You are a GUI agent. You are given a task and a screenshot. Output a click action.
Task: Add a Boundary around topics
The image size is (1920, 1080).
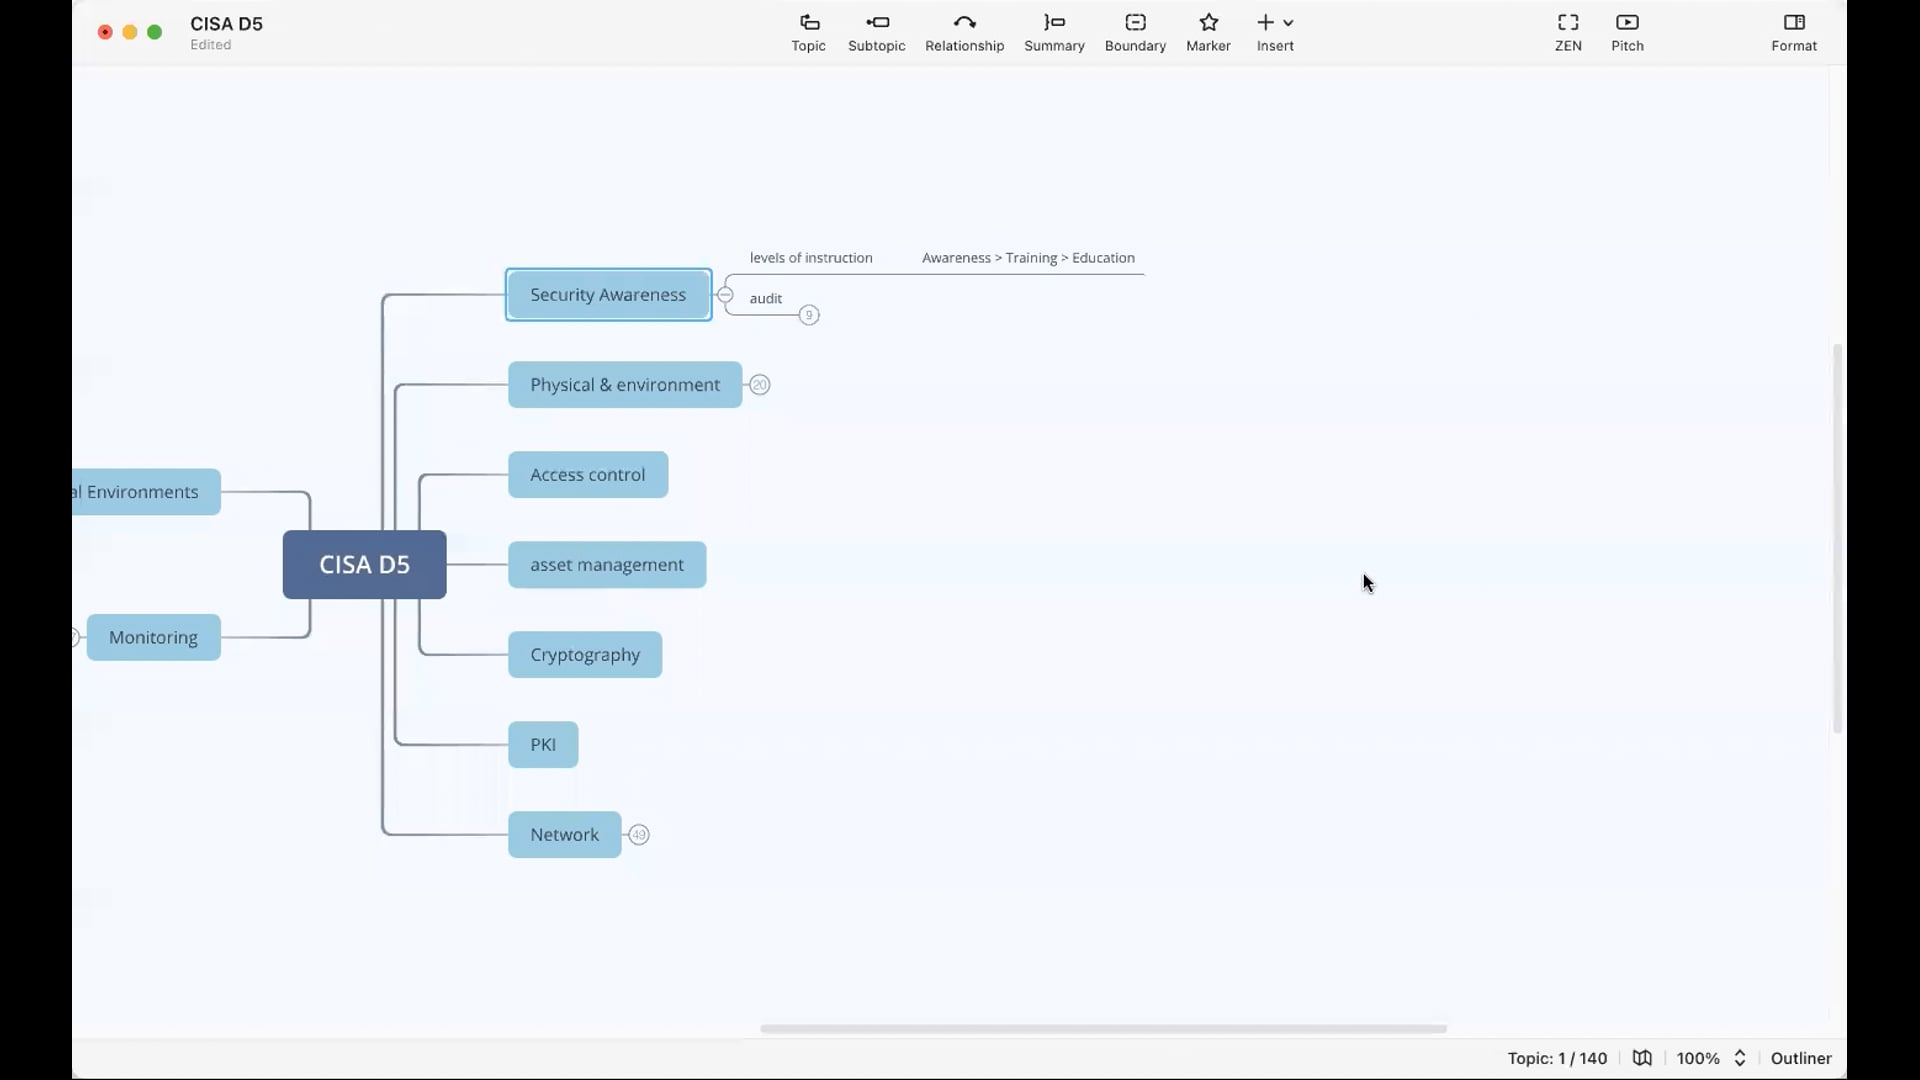pyautogui.click(x=1135, y=32)
